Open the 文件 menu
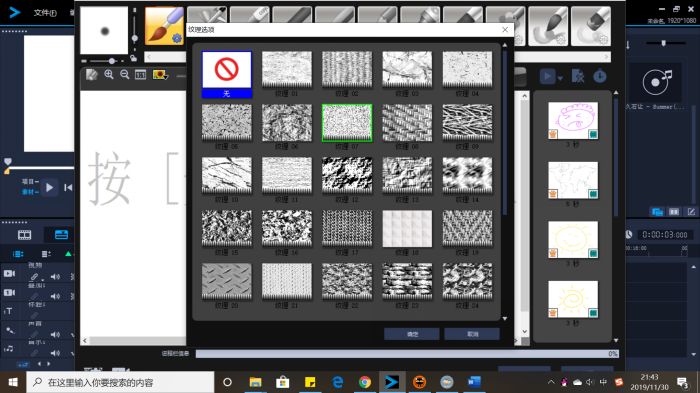700x393 pixels. 45,13
